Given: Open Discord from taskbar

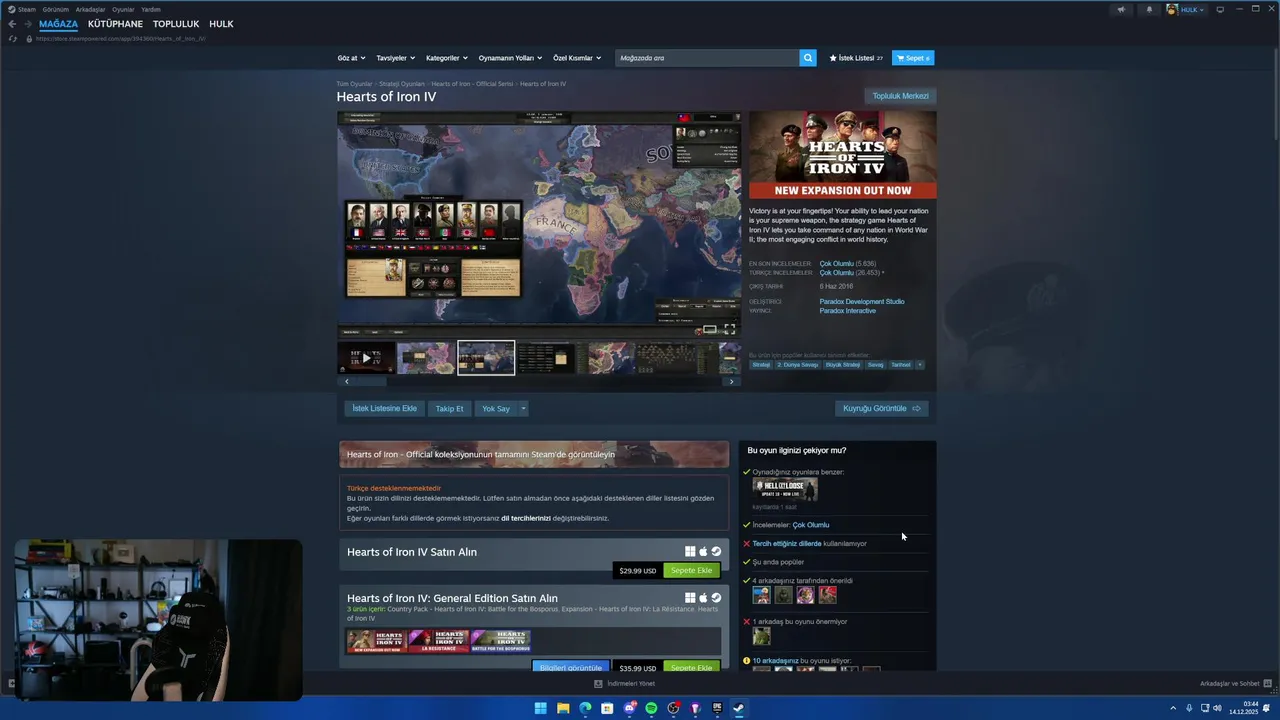Looking at the screenshot, I should coord(629,708).
